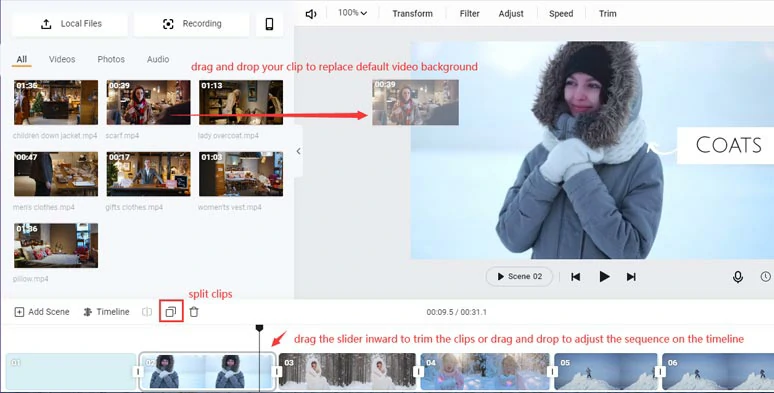Start a Recording from the media panel
This screenshot has width=774, height=393.
coord(192,24)
